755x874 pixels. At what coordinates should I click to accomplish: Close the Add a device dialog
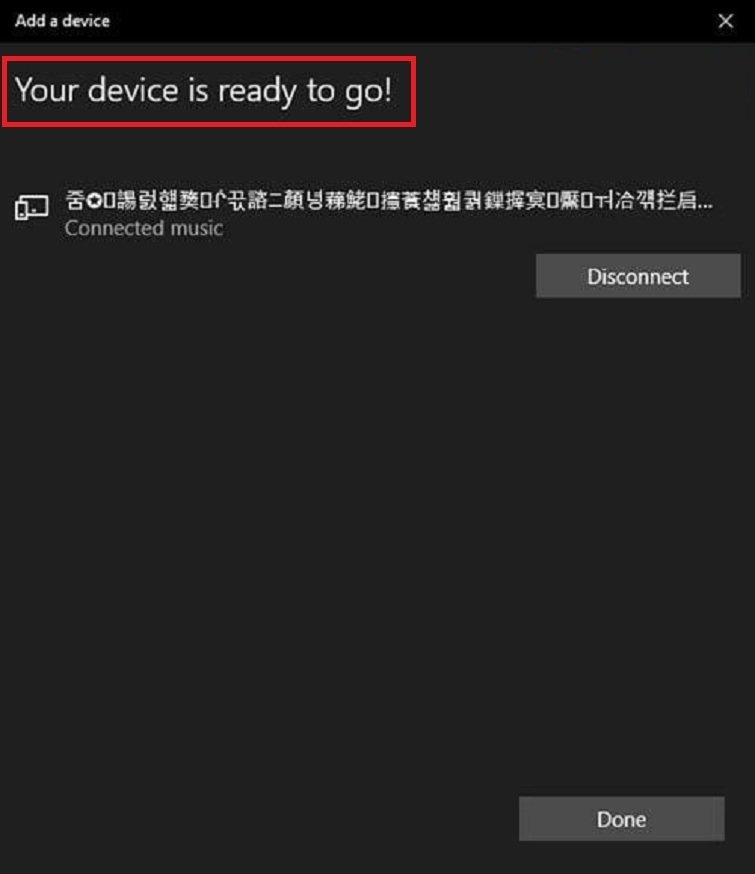point(725,21)
